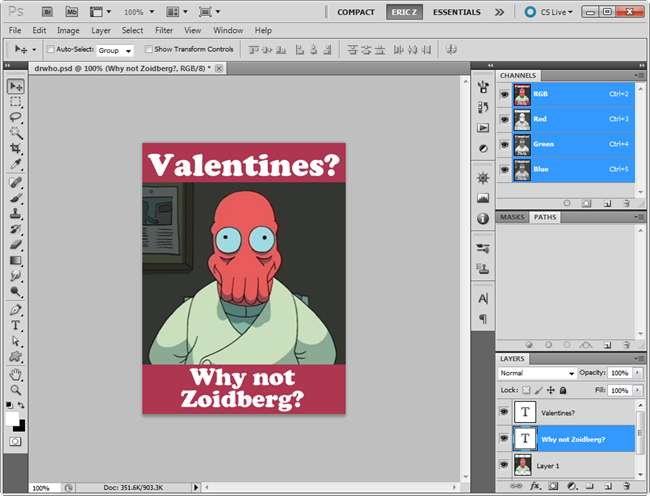Hide Layer 1 visibility eye
650x496 pixels.
505,465
